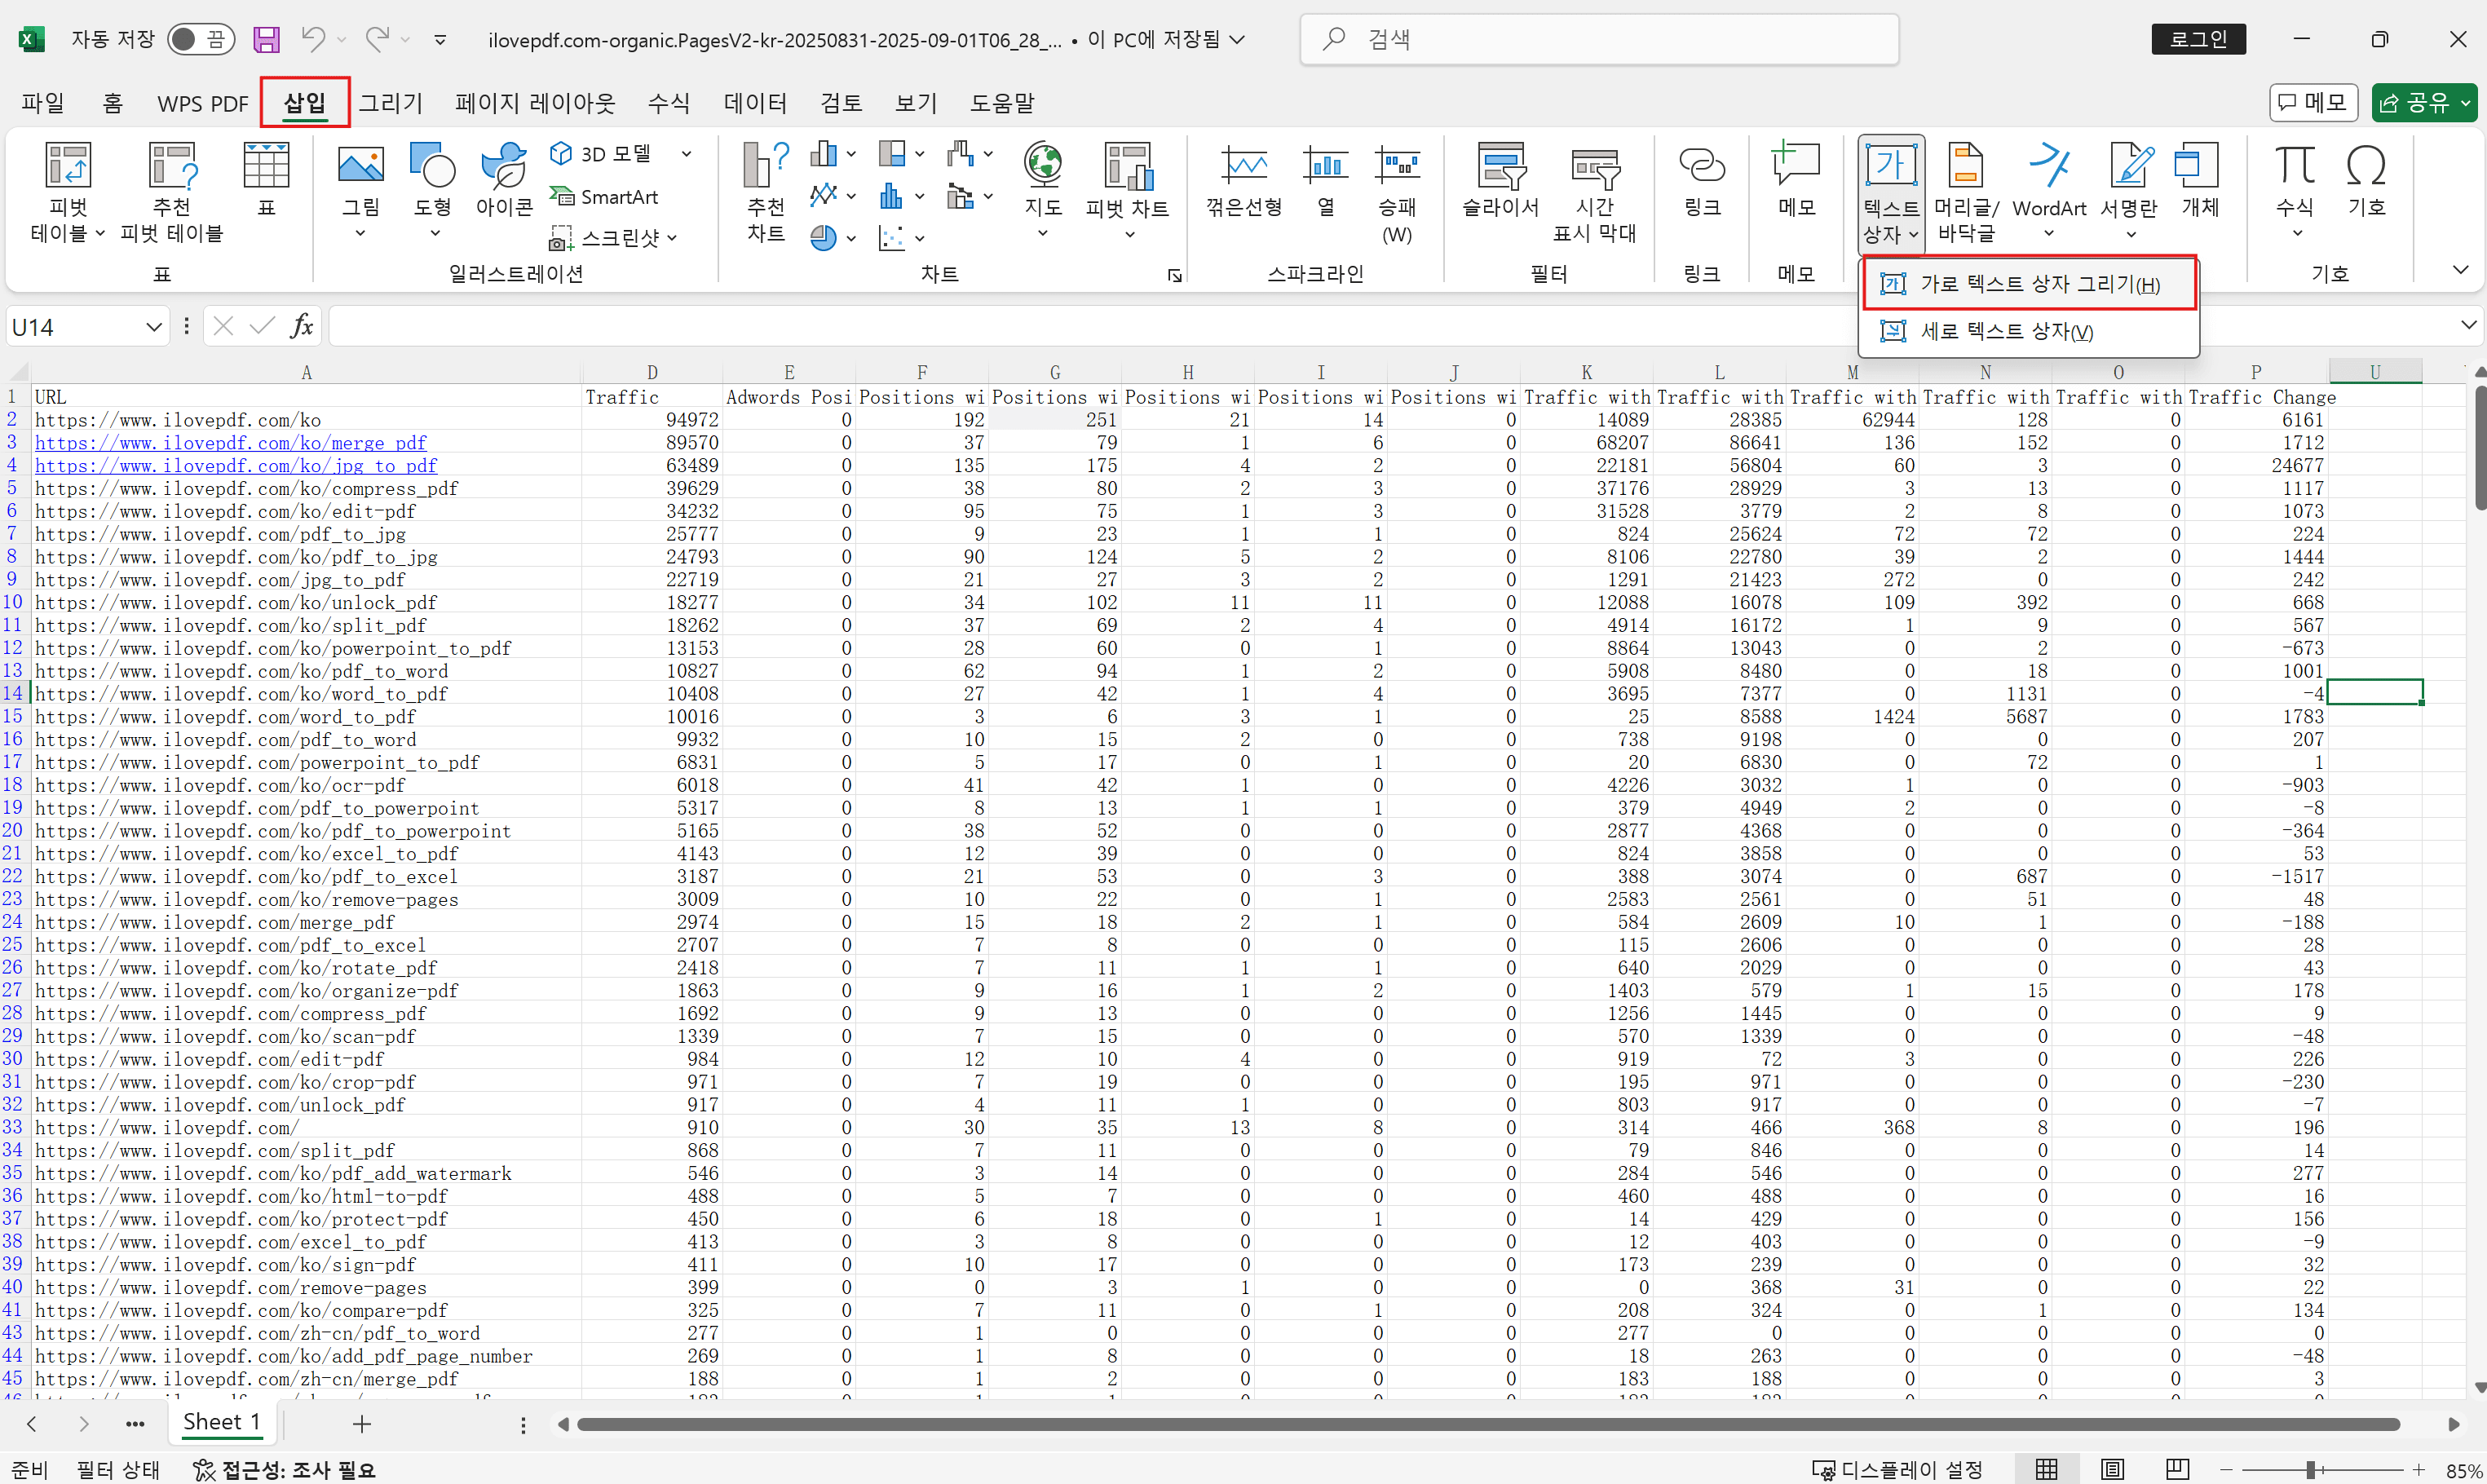2487x1484 pixels.
Task: Insert a Line sparkline (꺾은선형)
Action: [1244, 180]
